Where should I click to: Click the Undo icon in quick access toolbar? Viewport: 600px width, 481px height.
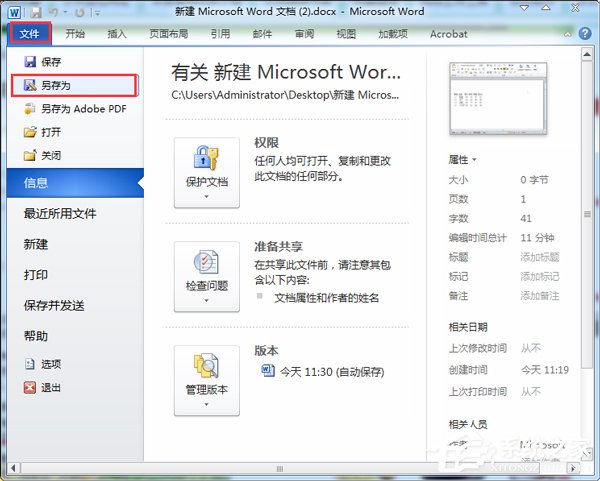point(53,12)
